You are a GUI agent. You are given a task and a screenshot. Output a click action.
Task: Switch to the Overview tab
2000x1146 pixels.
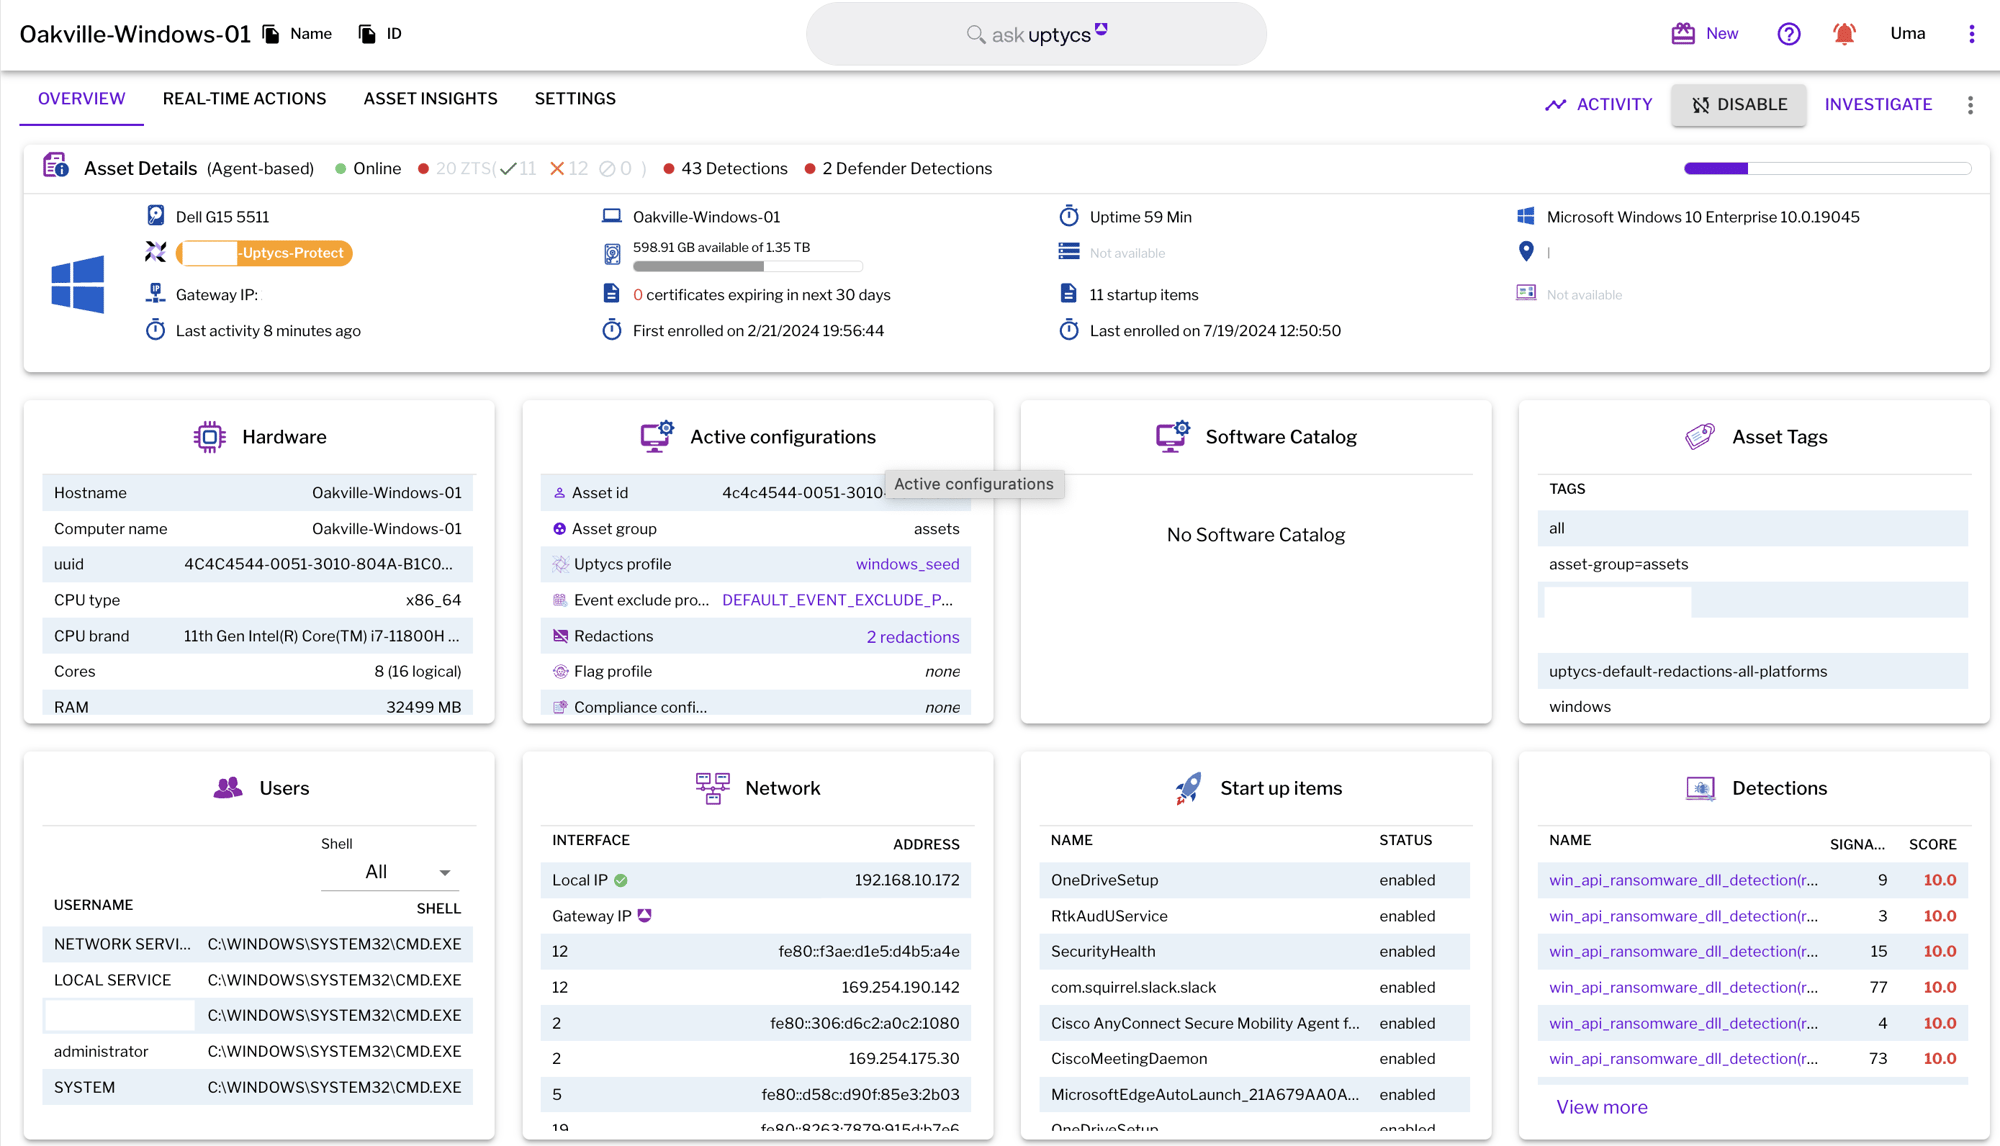81,99
